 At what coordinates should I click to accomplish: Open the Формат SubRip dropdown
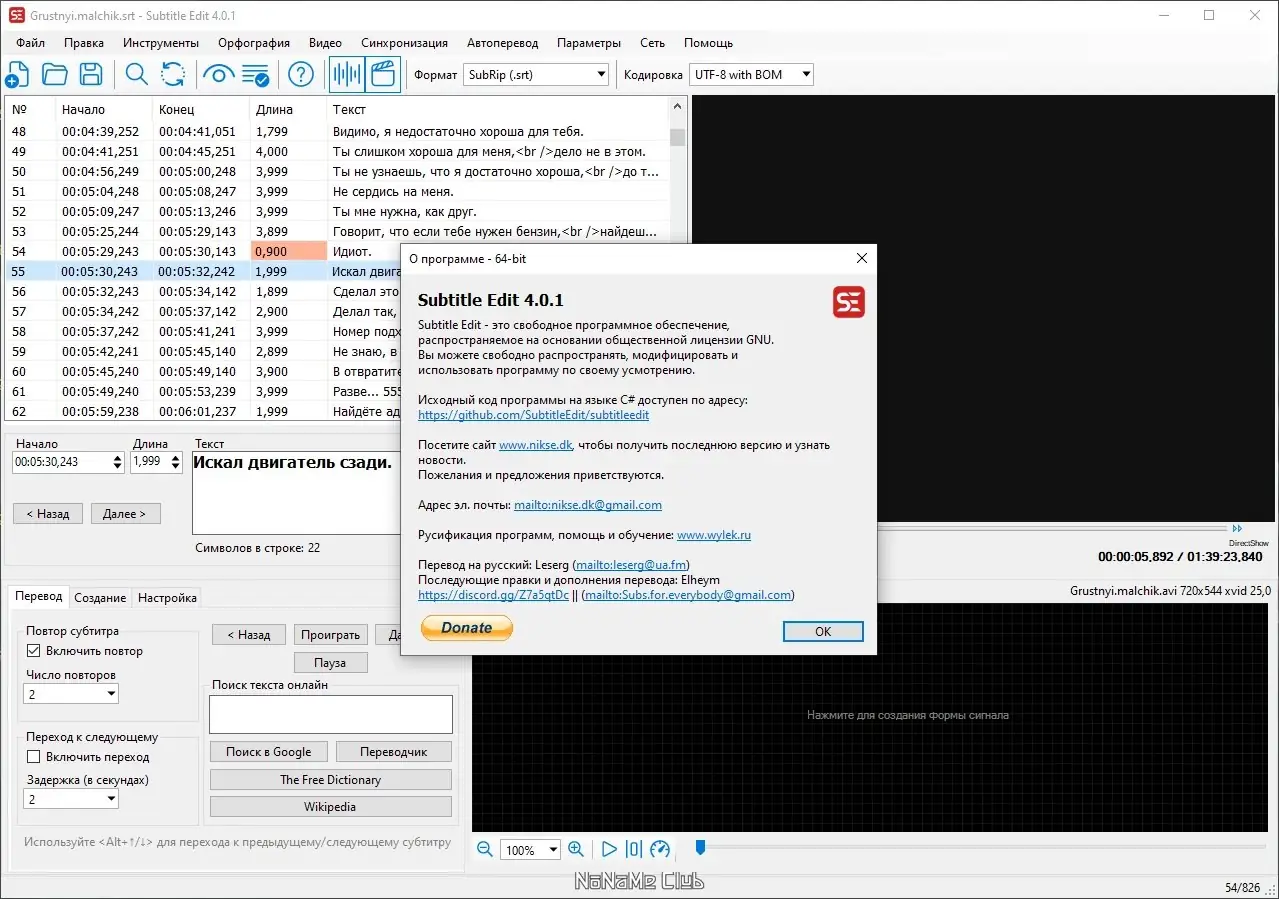coord(536,74)
